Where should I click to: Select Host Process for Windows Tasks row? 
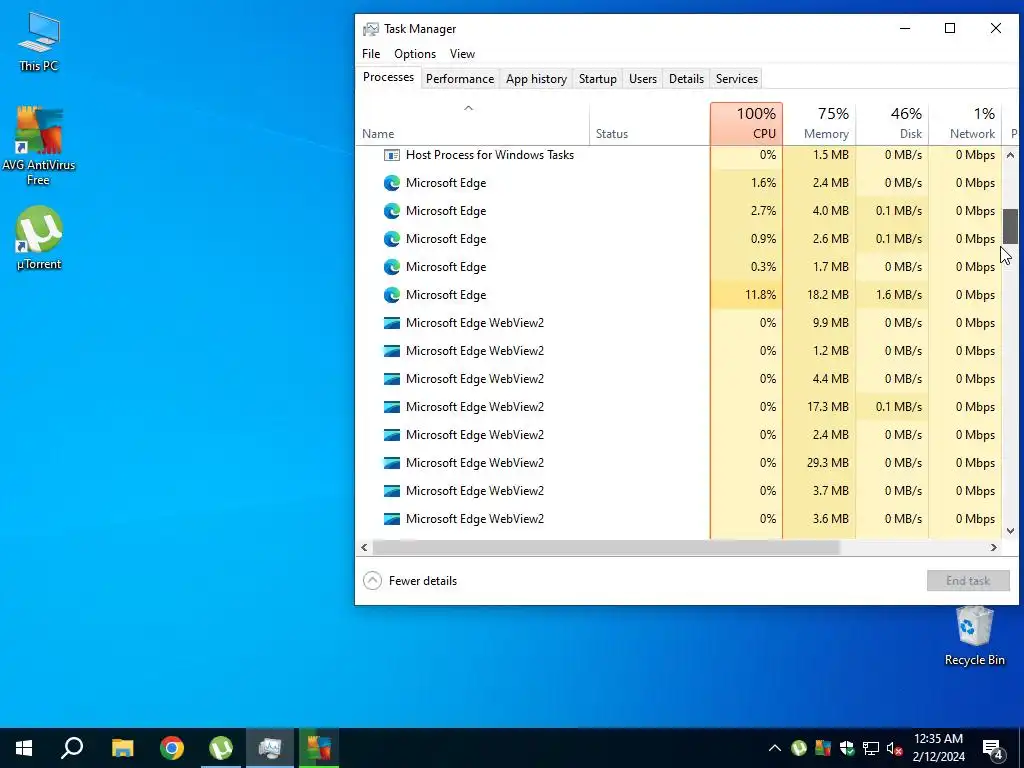click(679, 155)
